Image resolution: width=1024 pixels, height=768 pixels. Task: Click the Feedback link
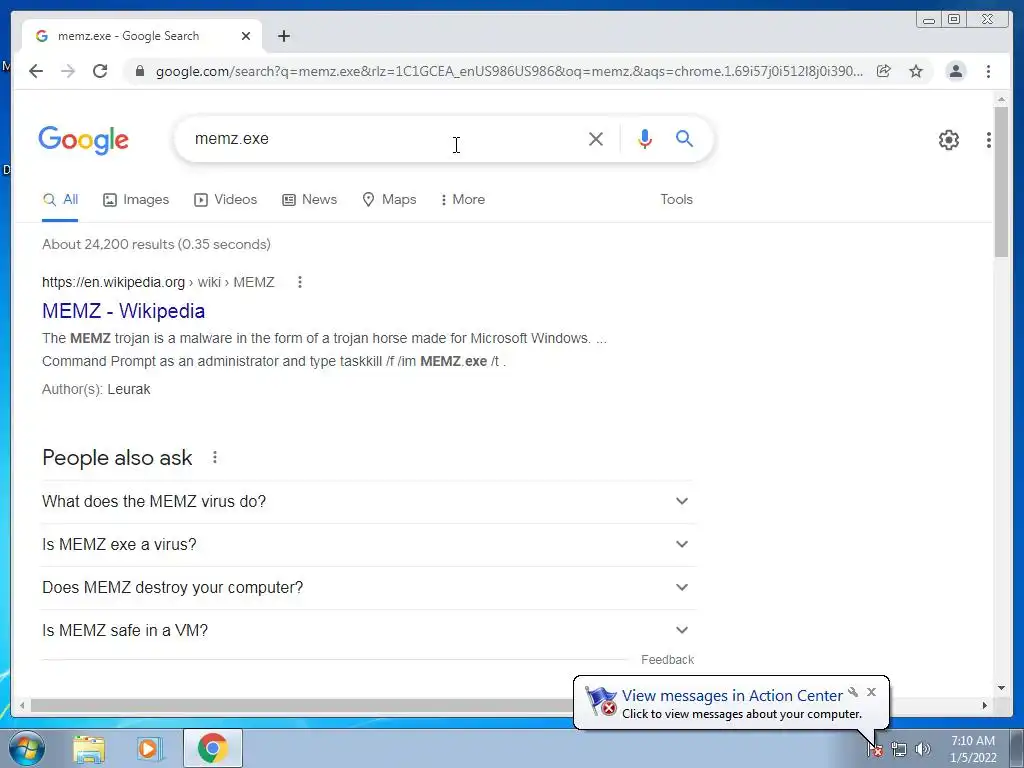click(667, 660)
